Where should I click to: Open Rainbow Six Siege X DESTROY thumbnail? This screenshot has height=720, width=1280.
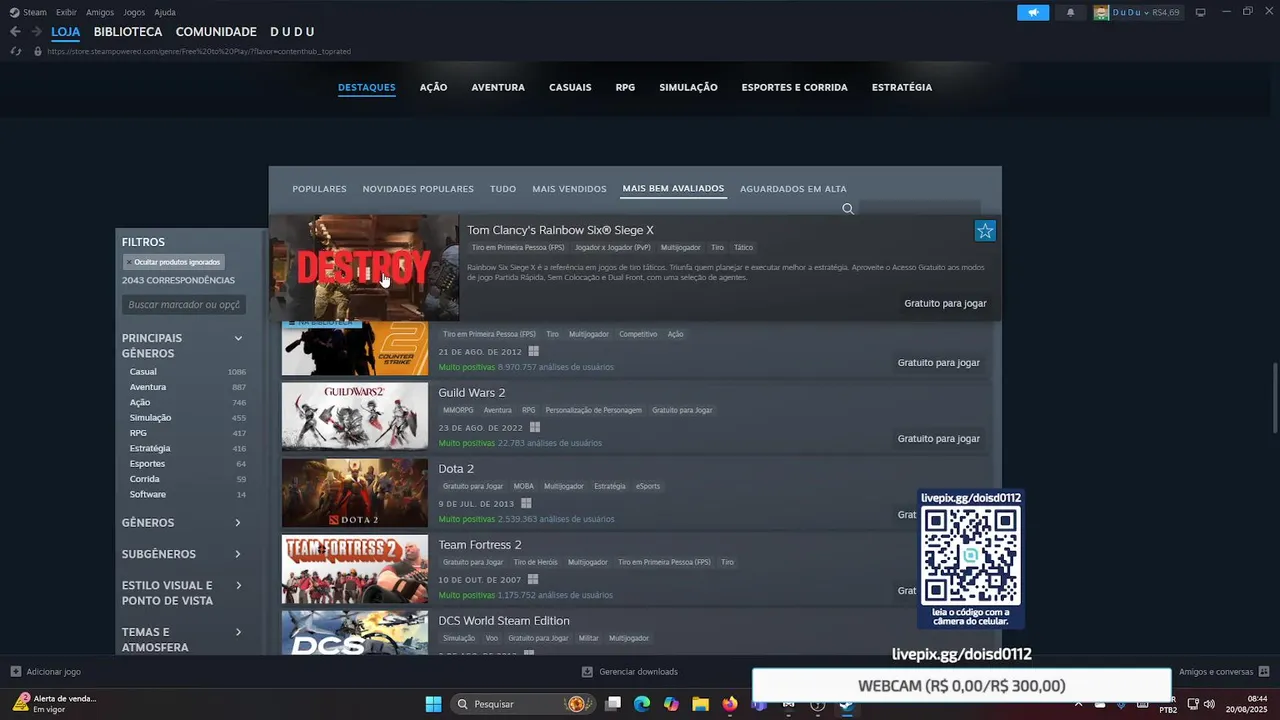coord(364,267)
